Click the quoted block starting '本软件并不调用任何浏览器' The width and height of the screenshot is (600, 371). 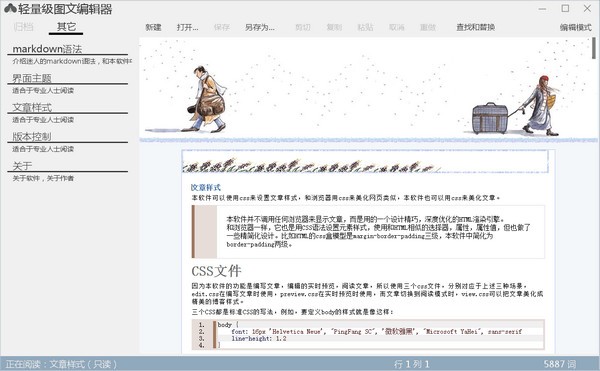click(x=368, y=232)
